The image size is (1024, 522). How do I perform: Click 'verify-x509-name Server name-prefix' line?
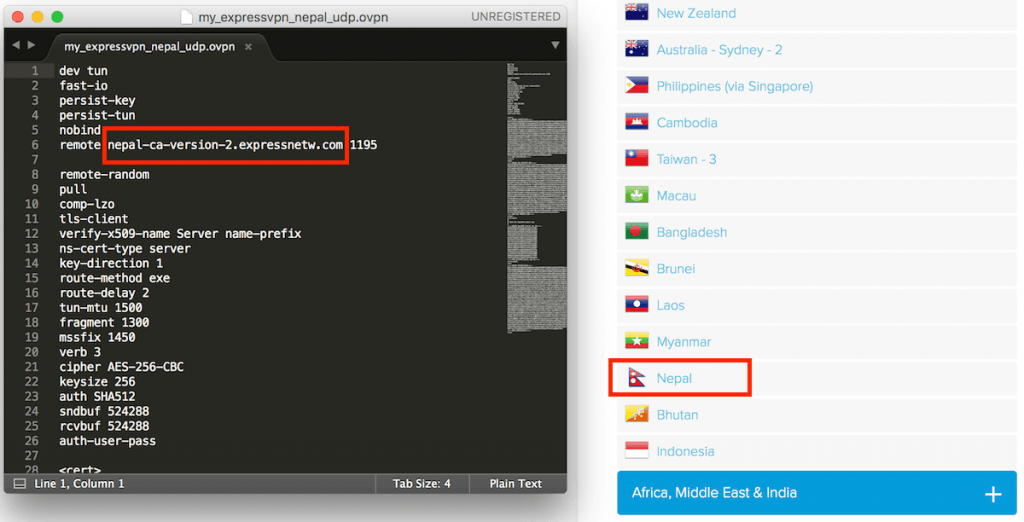tap(180, 234)
